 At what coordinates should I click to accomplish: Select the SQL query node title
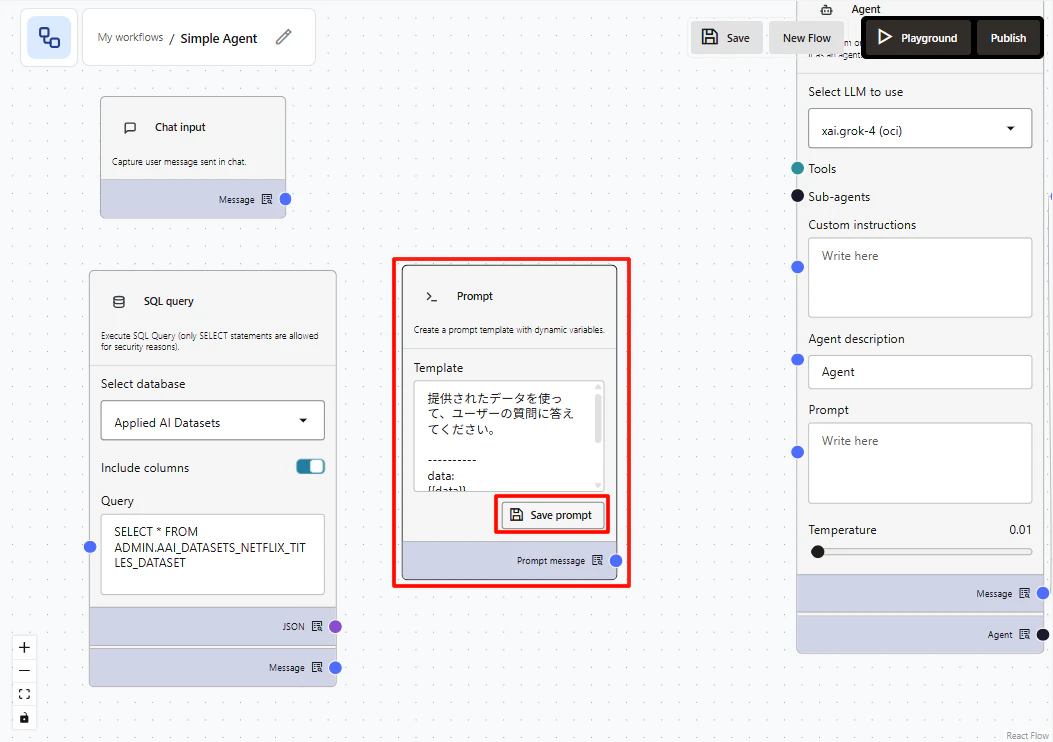pos(169,302)
